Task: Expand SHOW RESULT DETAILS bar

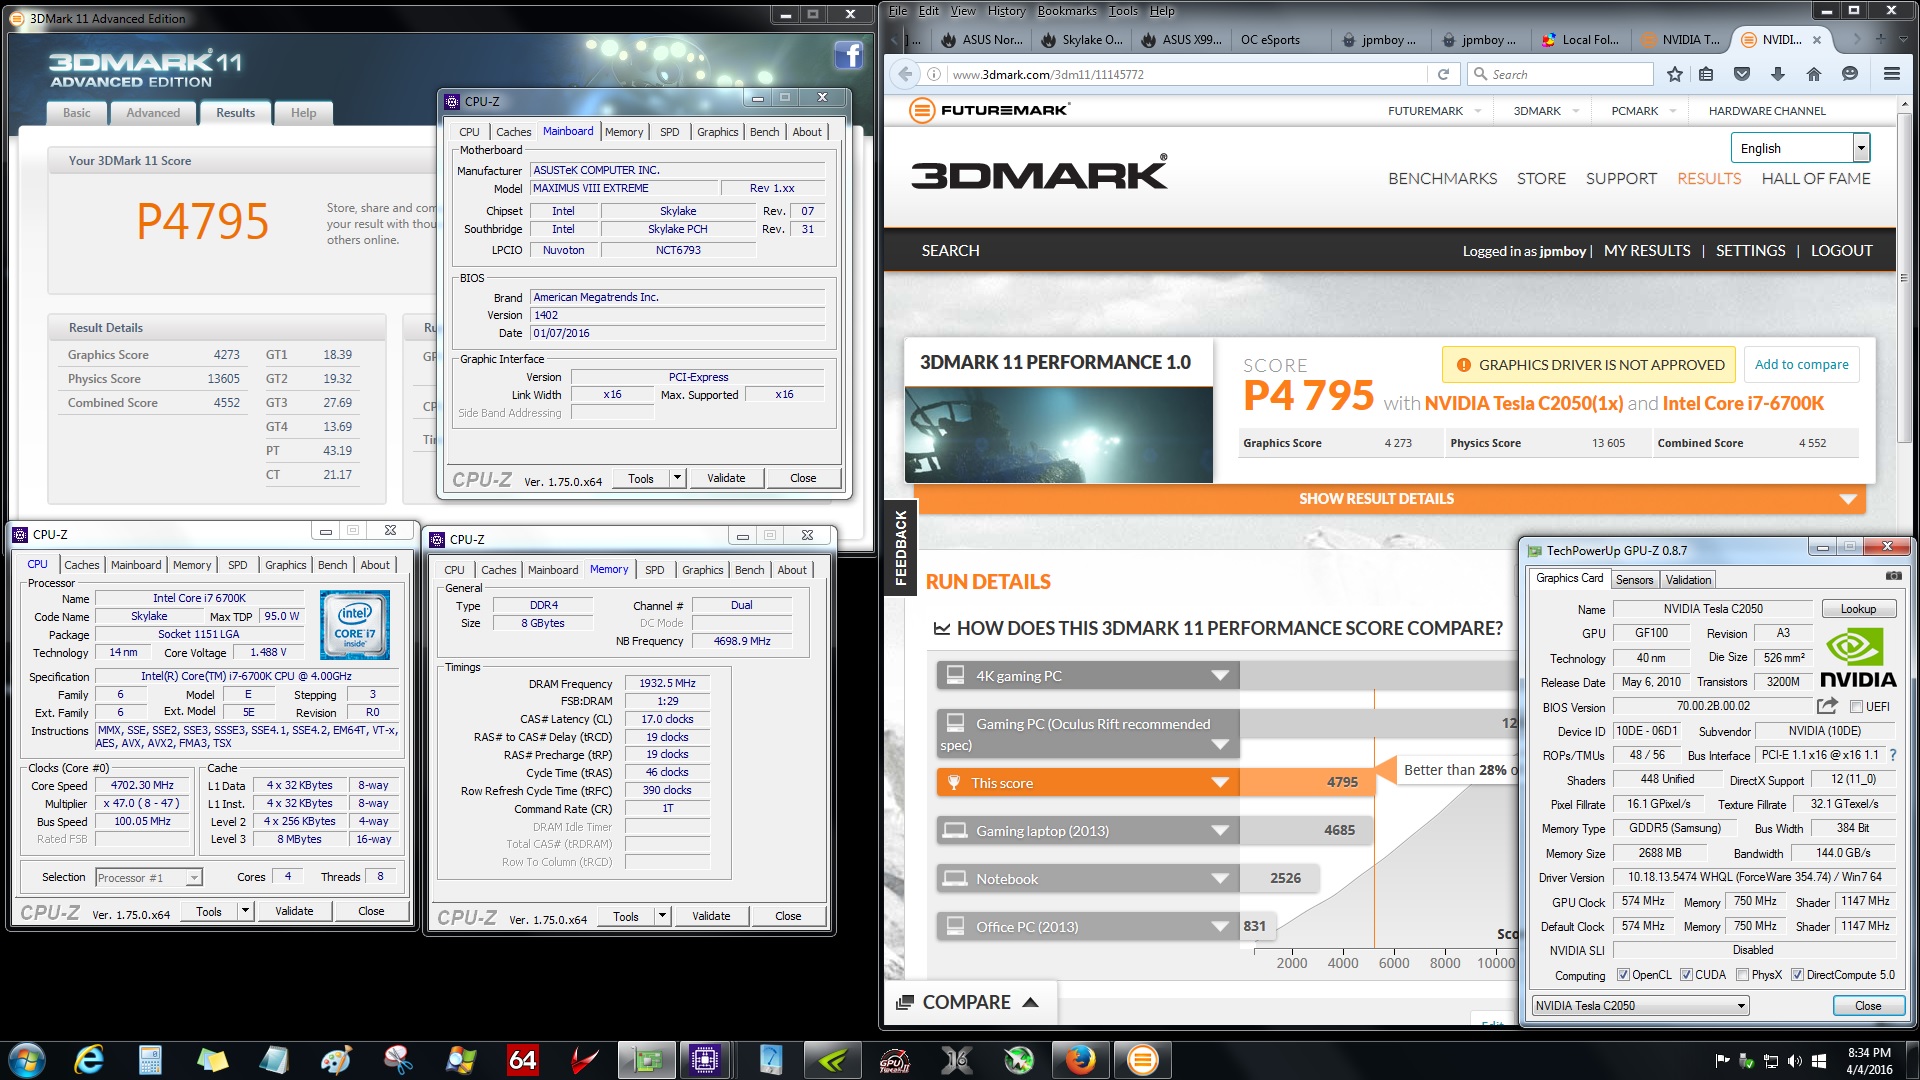Action: (1391, 498)
